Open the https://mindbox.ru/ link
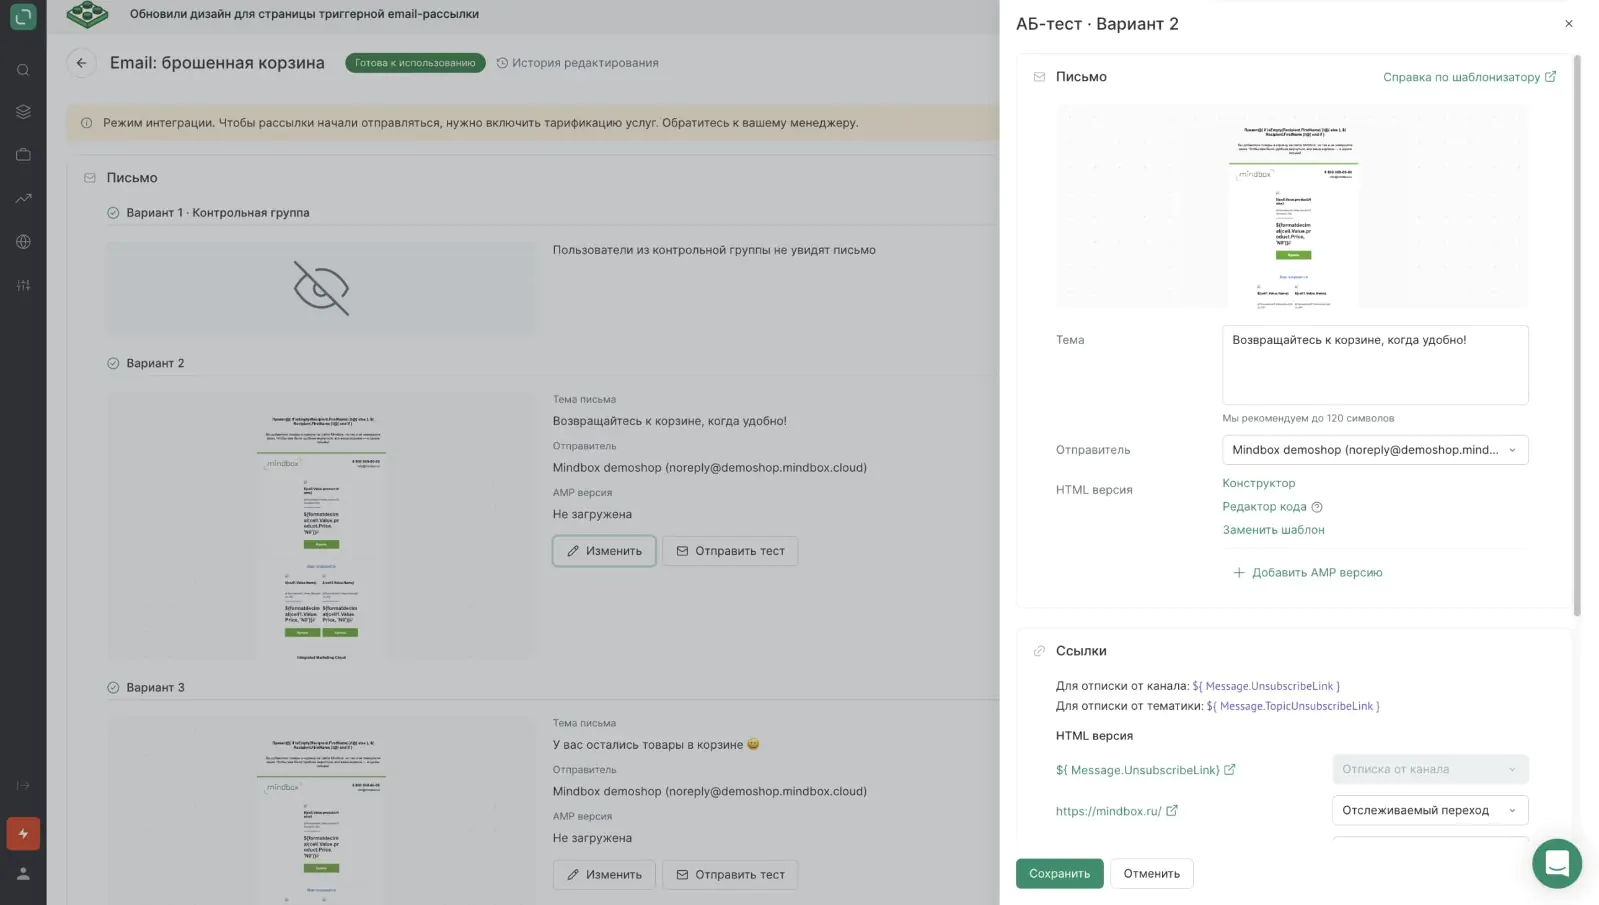Image resolution: width=1599 pixels, height=905 pixels. click(x=1108, y=812)
